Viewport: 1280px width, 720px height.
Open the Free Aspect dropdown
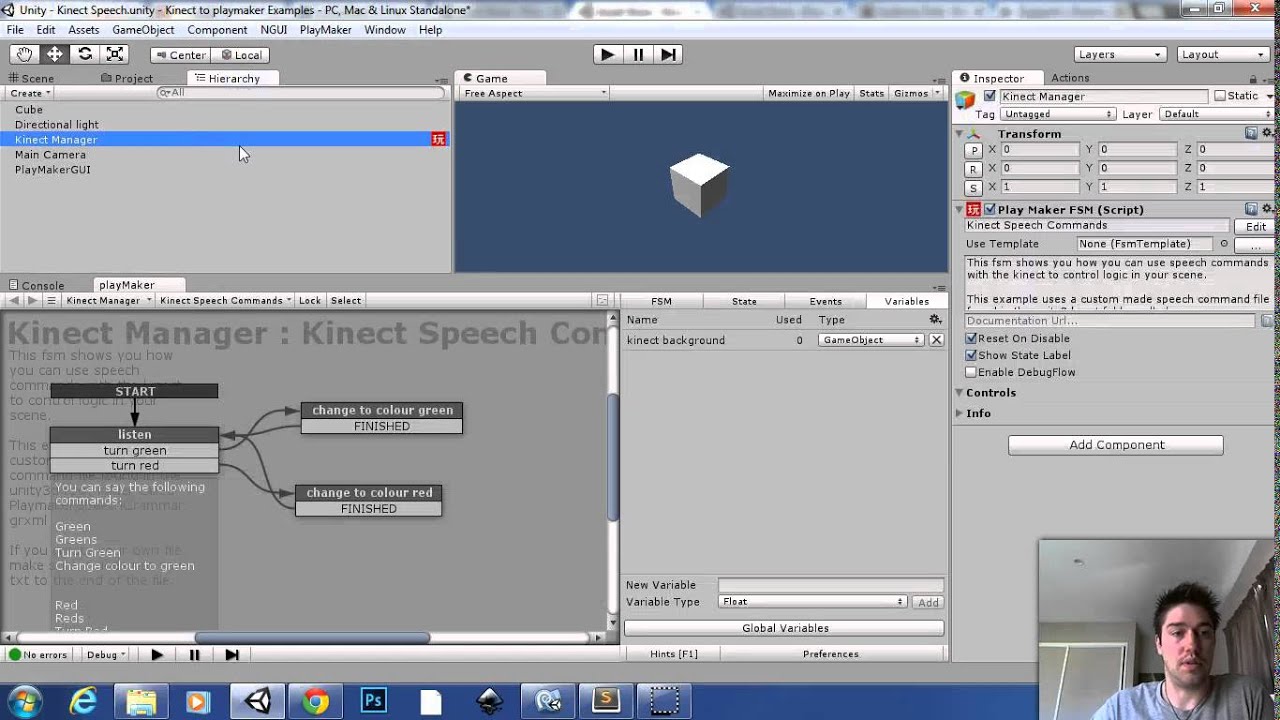coord(534,93)
